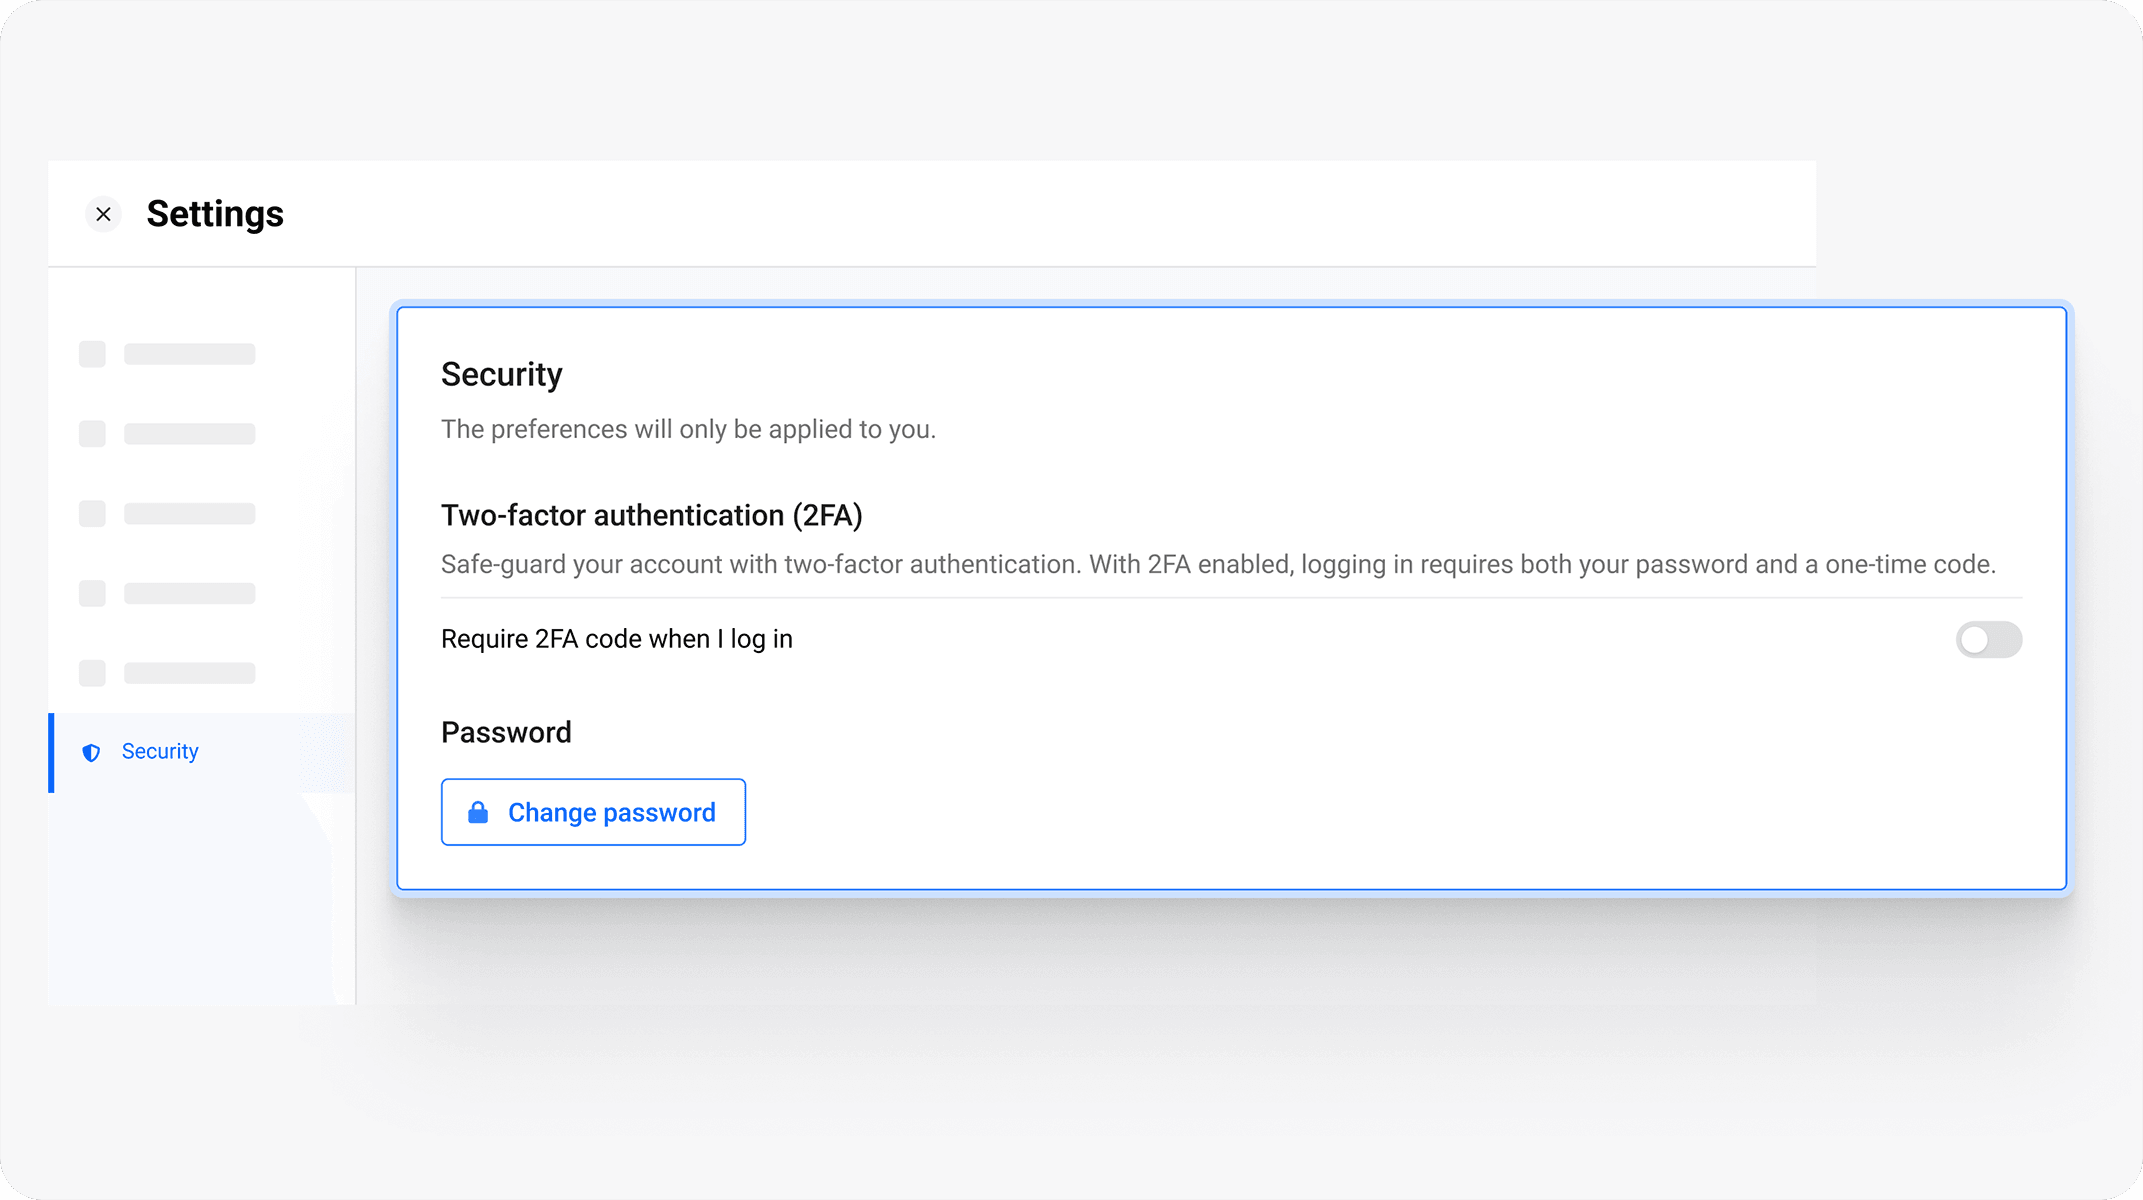Open the first placeholder sidebar menu label
This screenshot has width=2143, height=1200.
pos(189,354)
